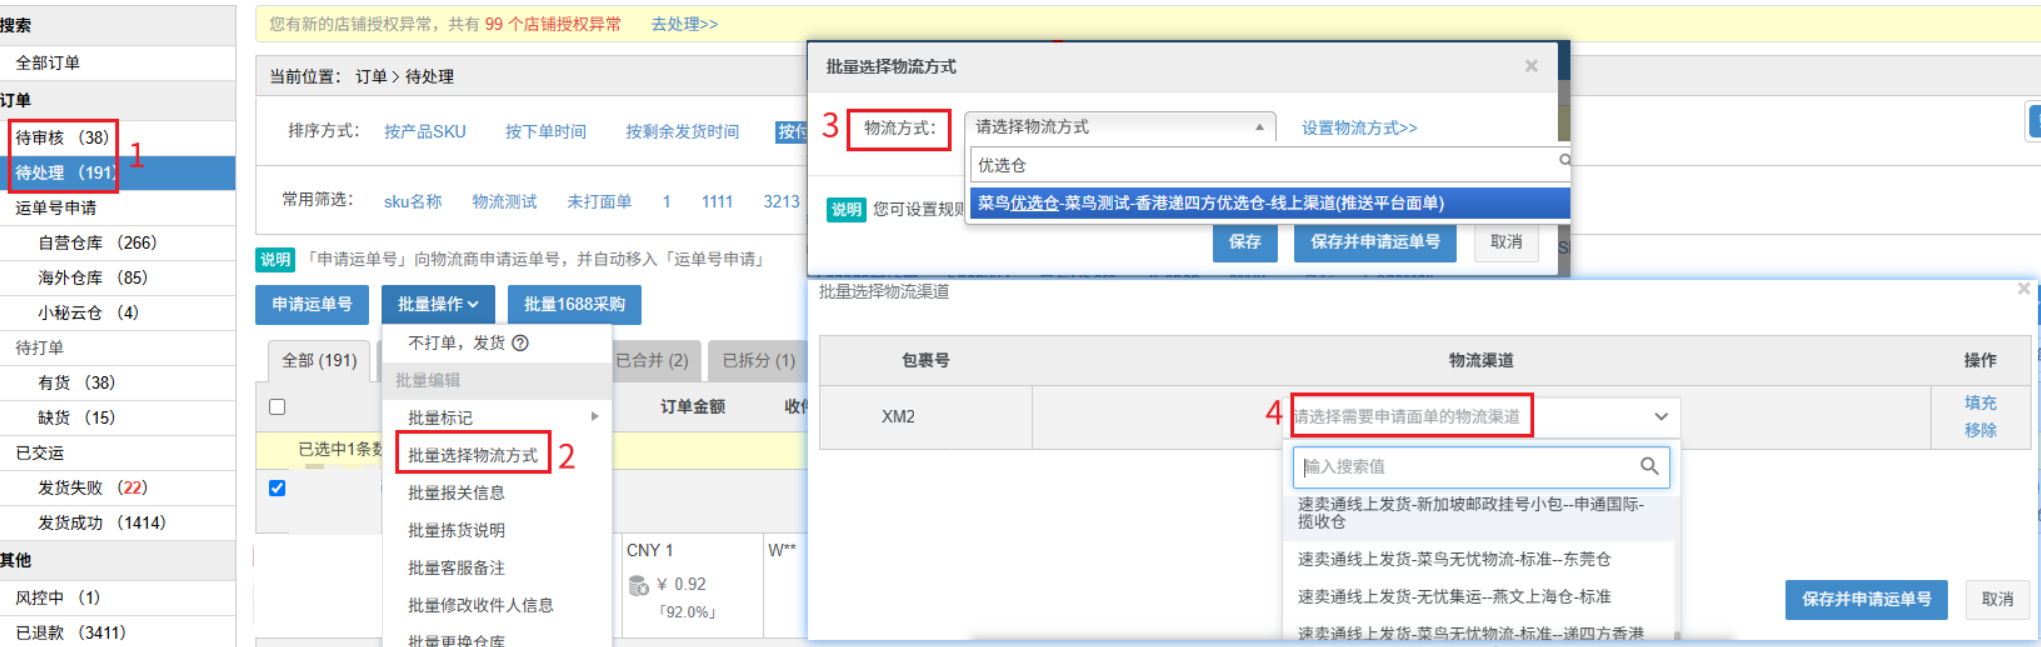
Task: Select 批量修改收件人信息 menu entry
Action: tap(480, 605)
